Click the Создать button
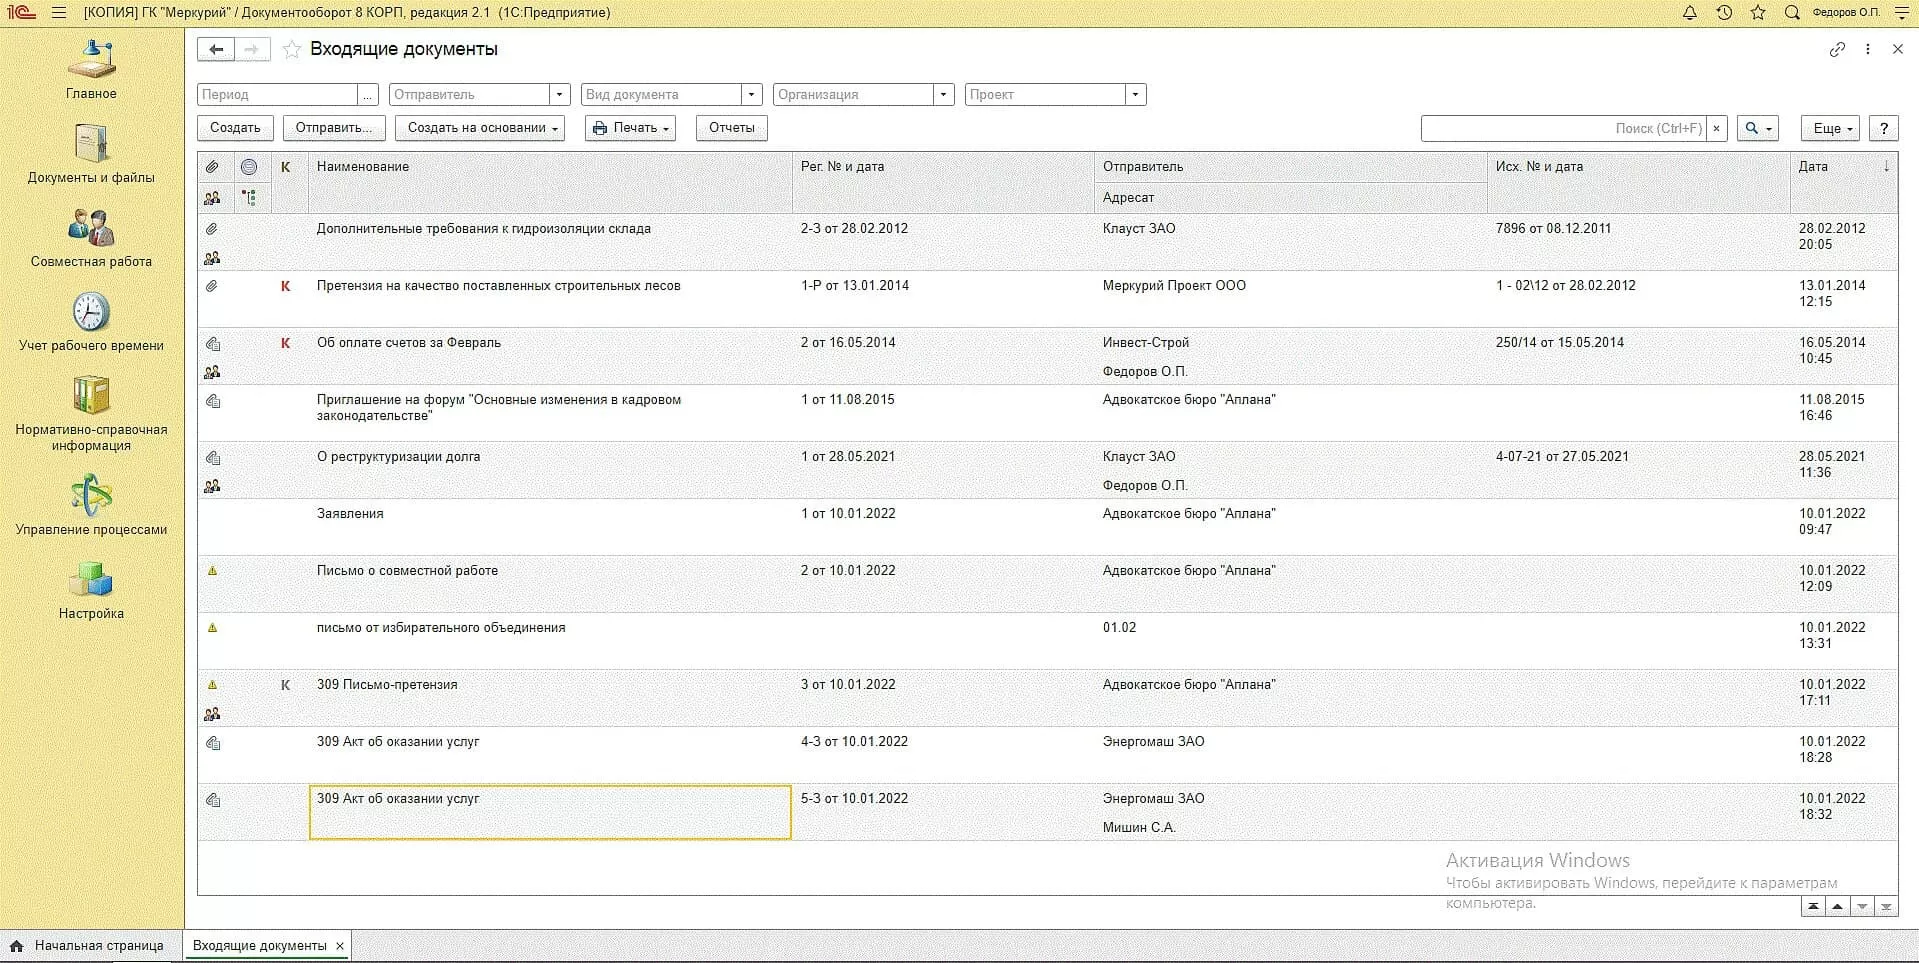Viewport: 1919px width, 963px height. 235,128
